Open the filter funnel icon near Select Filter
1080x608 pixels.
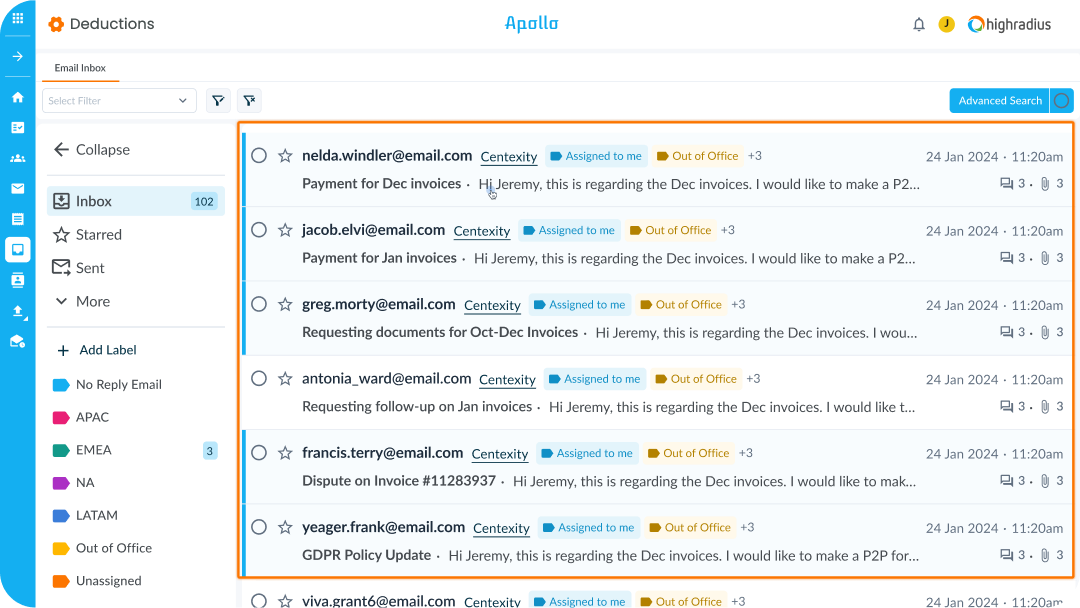click(x=218, y=100)
